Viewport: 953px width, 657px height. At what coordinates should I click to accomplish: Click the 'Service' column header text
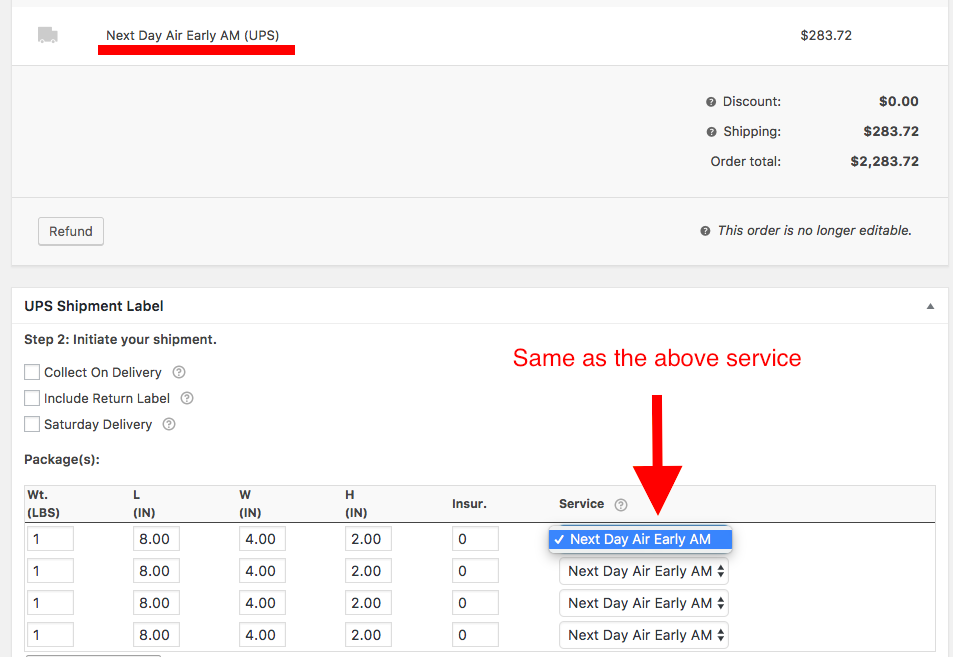(x=582, y=504)
